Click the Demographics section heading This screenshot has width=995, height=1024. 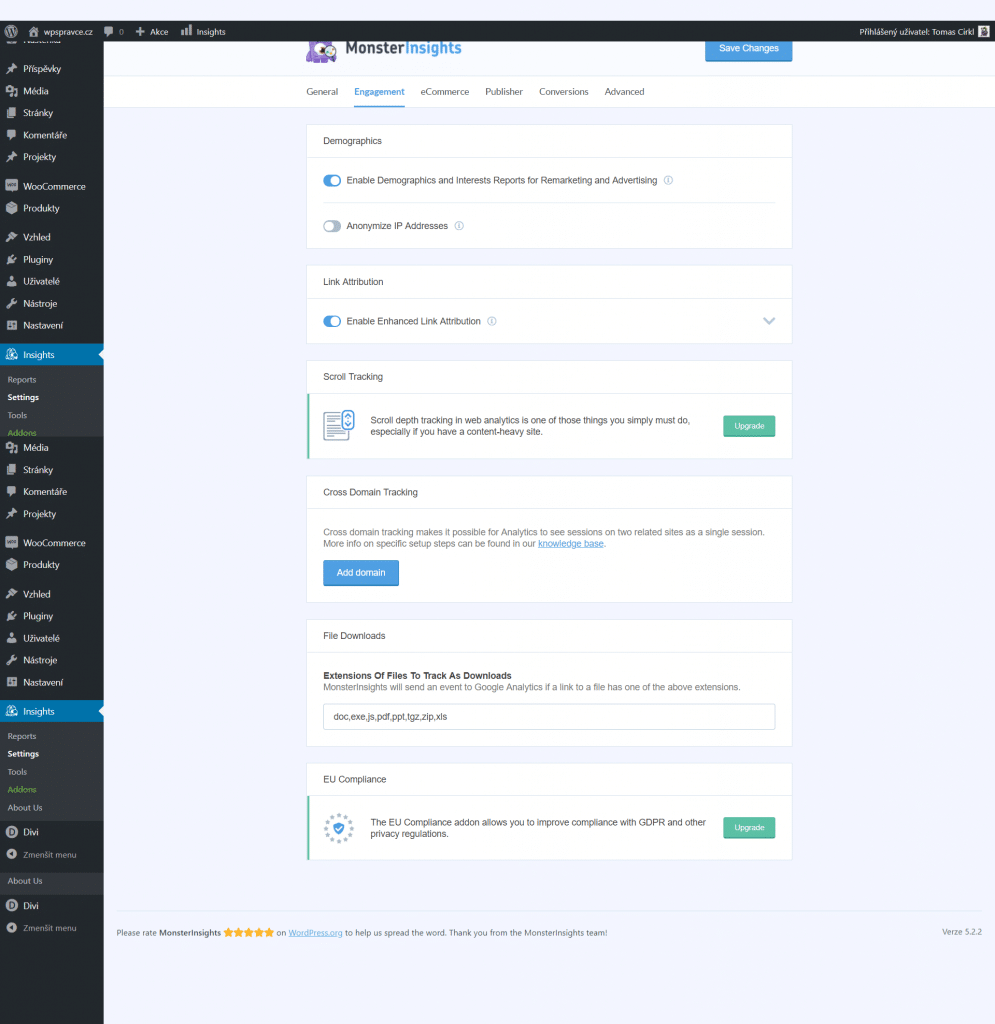[352, 141]
